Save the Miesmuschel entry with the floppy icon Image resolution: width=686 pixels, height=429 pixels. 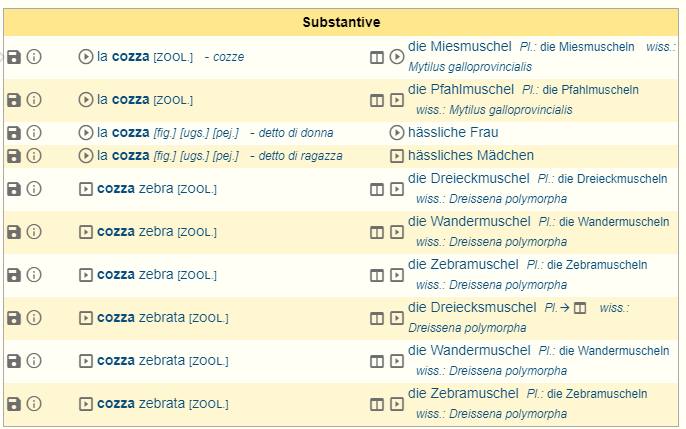tap(14, 57)
